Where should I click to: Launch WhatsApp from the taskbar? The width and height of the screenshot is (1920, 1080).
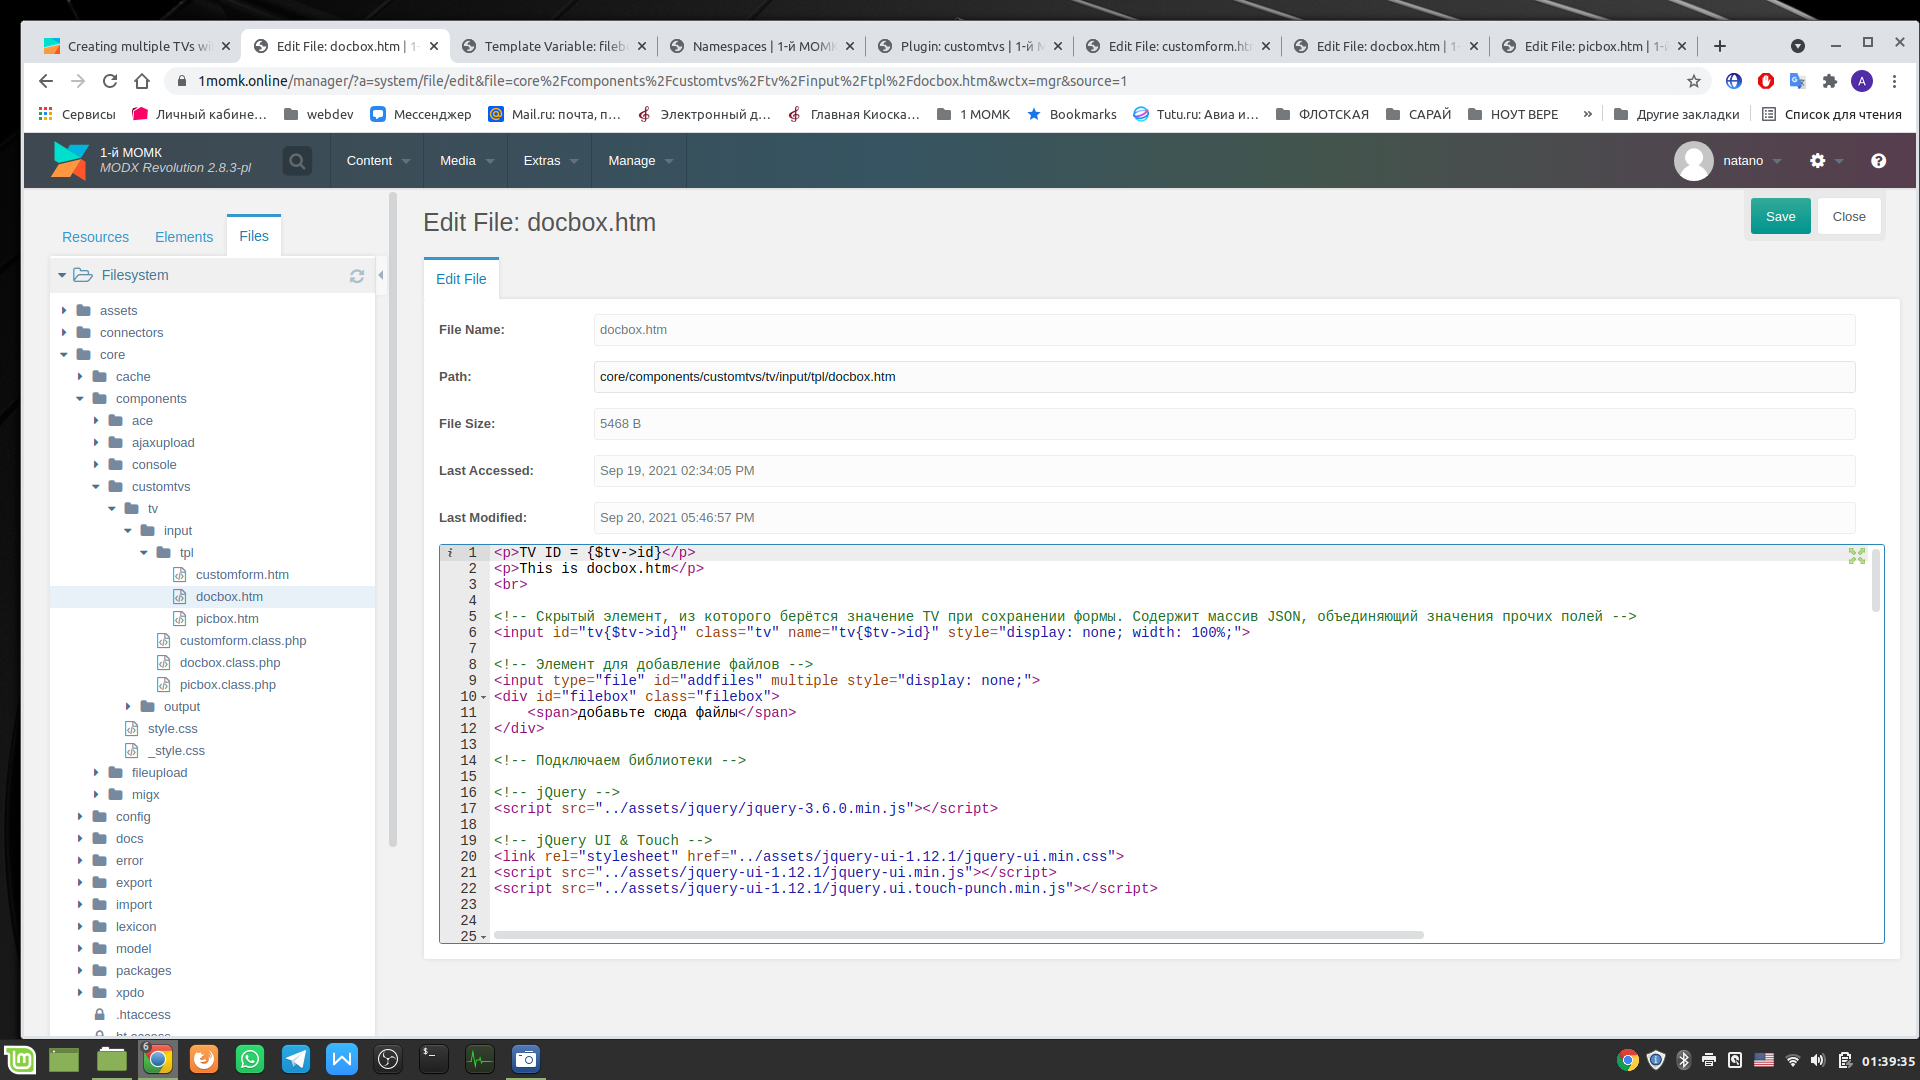(250, 1059)
